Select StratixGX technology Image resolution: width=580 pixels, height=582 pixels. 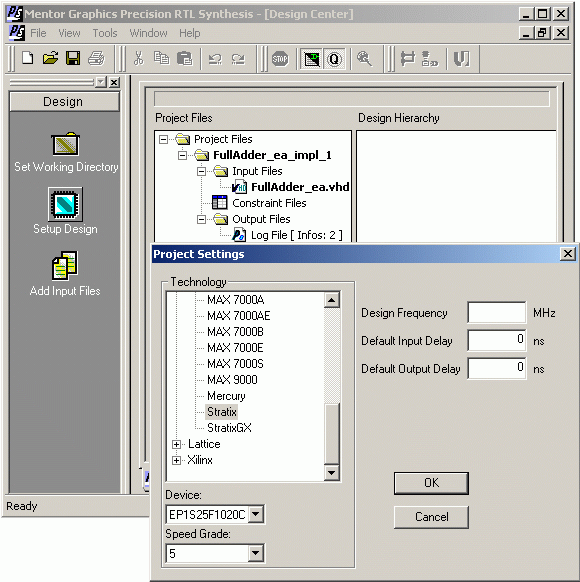(x=229, y=428)
